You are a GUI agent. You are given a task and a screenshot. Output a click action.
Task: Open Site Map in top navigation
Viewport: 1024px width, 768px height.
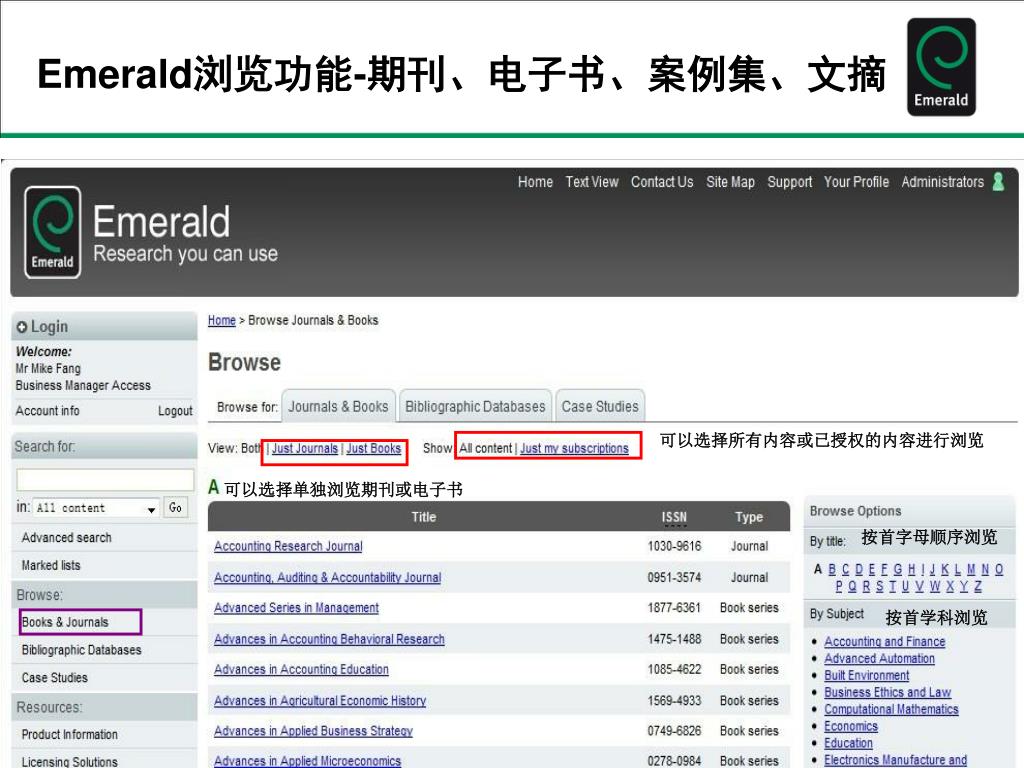coord(730,182)
